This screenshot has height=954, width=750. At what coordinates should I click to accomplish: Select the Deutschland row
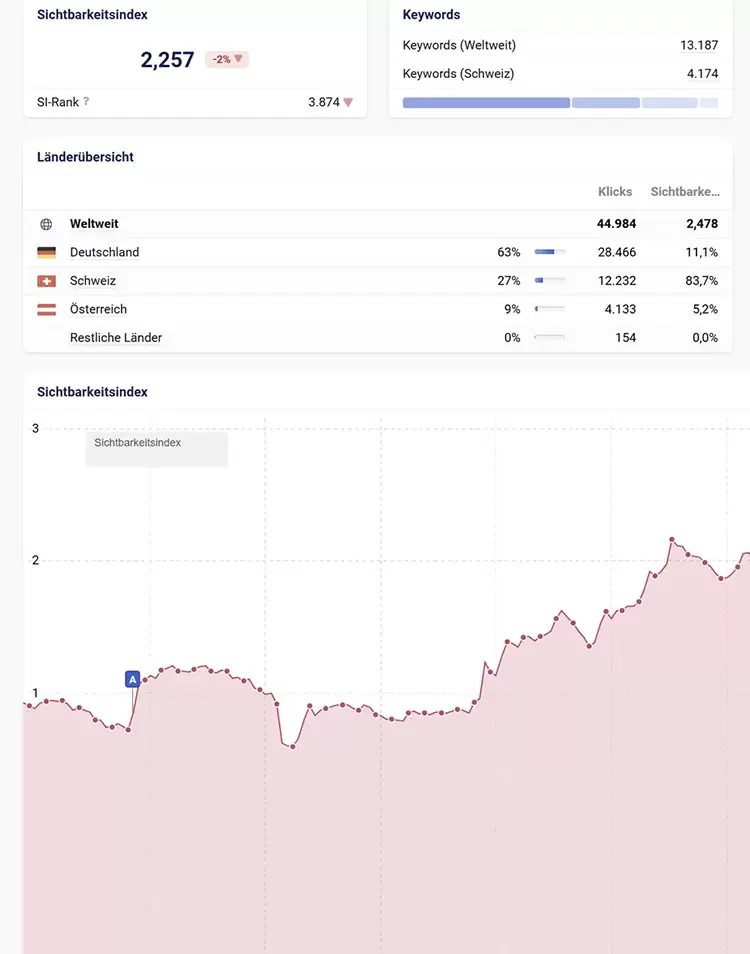click(105, 253)
